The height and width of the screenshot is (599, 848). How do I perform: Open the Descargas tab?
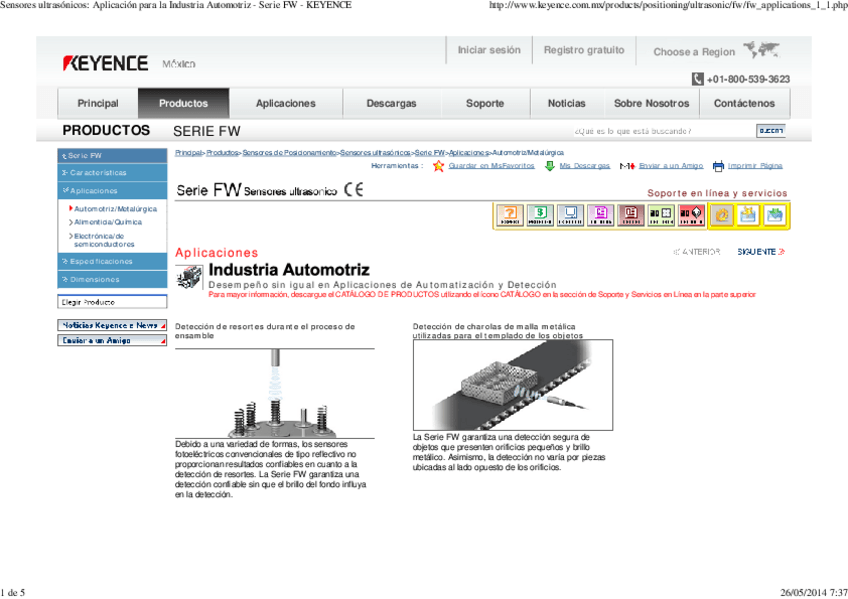(392, 103)
